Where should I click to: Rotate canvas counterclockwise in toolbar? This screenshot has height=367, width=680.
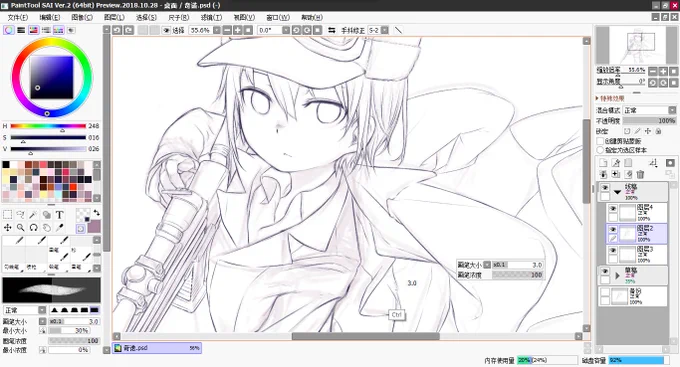(296, 30)
